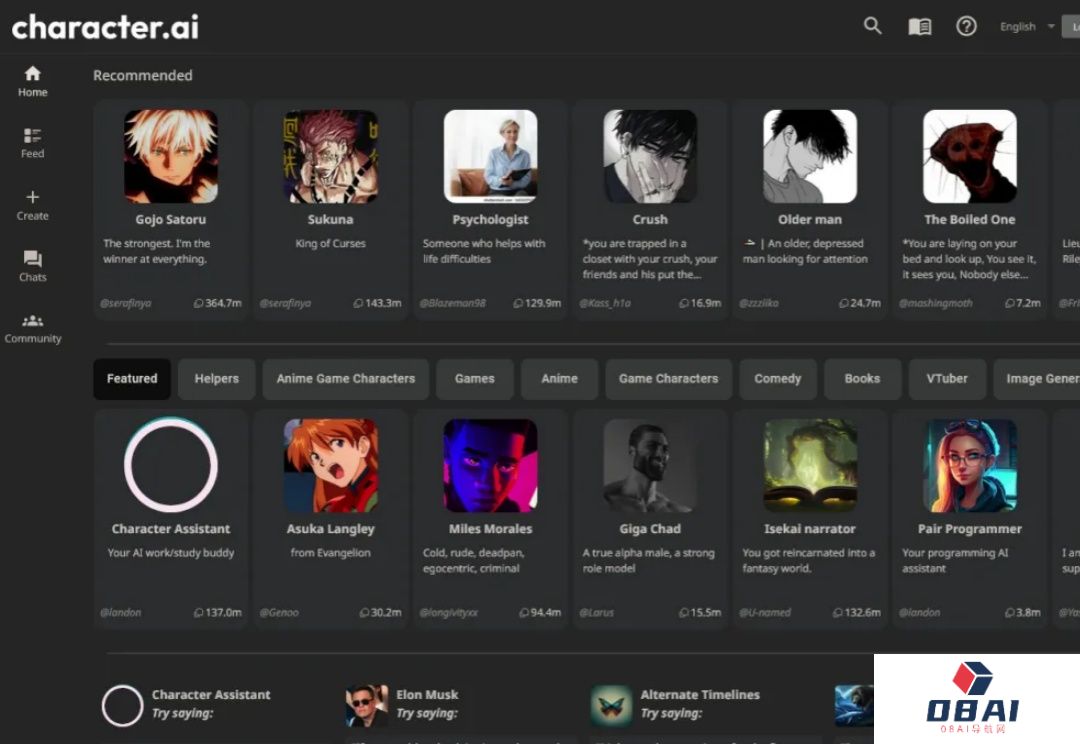1080x744 pixels.
Task: Open Older man character avatar
Action: (x=810, y=156)
